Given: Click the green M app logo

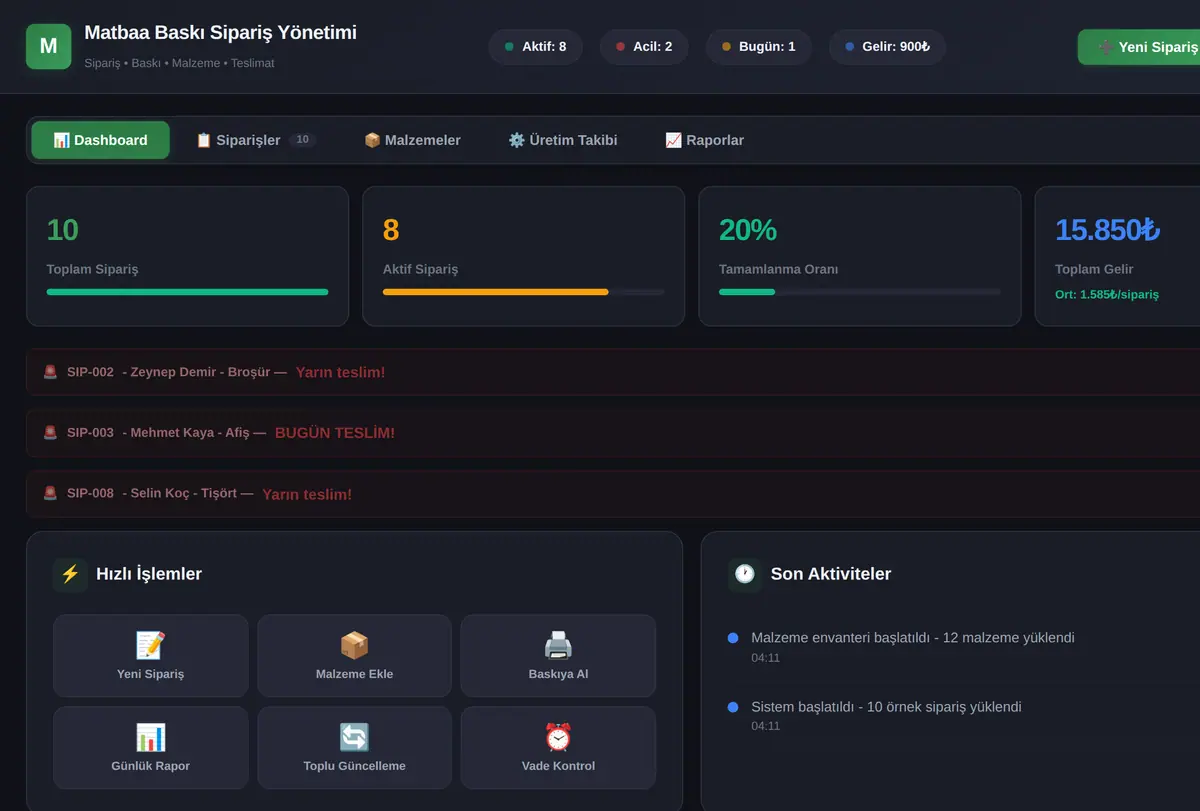Looking at the screenshot, I should [x=49, y=46].
